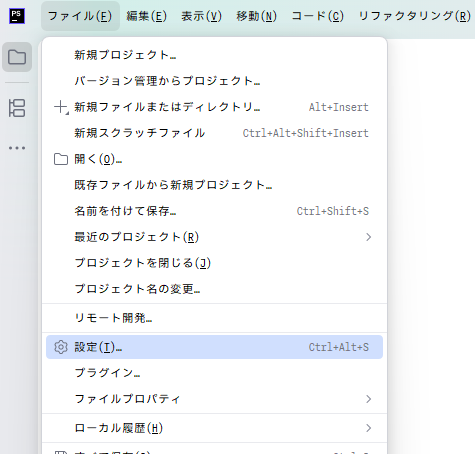Click the PhpStorm PS logo icon

point(17,16)
